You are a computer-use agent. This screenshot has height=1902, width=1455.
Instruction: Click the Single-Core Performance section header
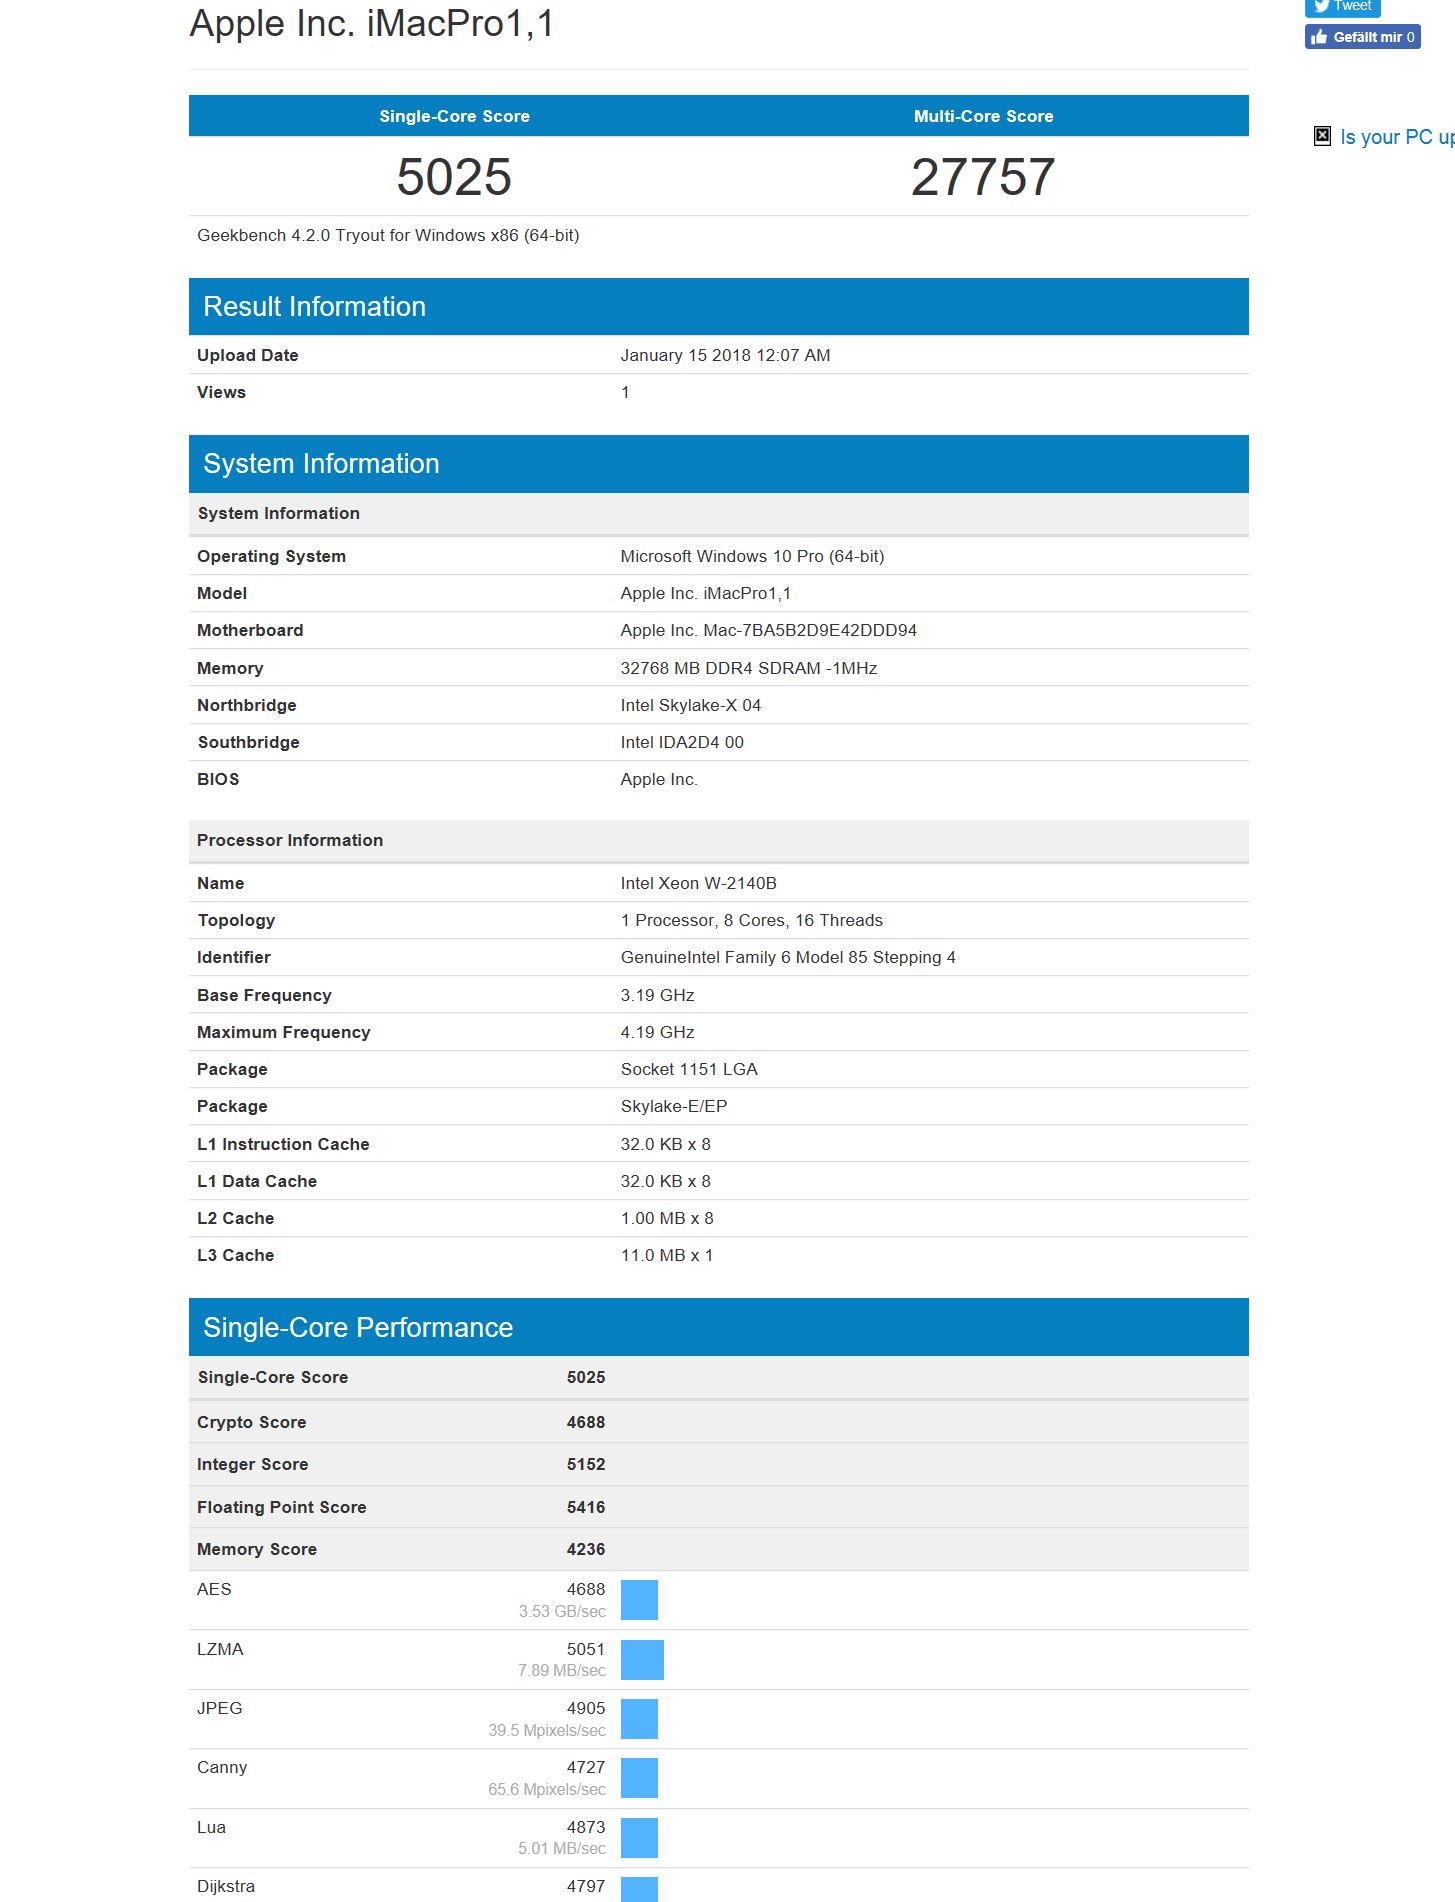[x=718, y=1327]
